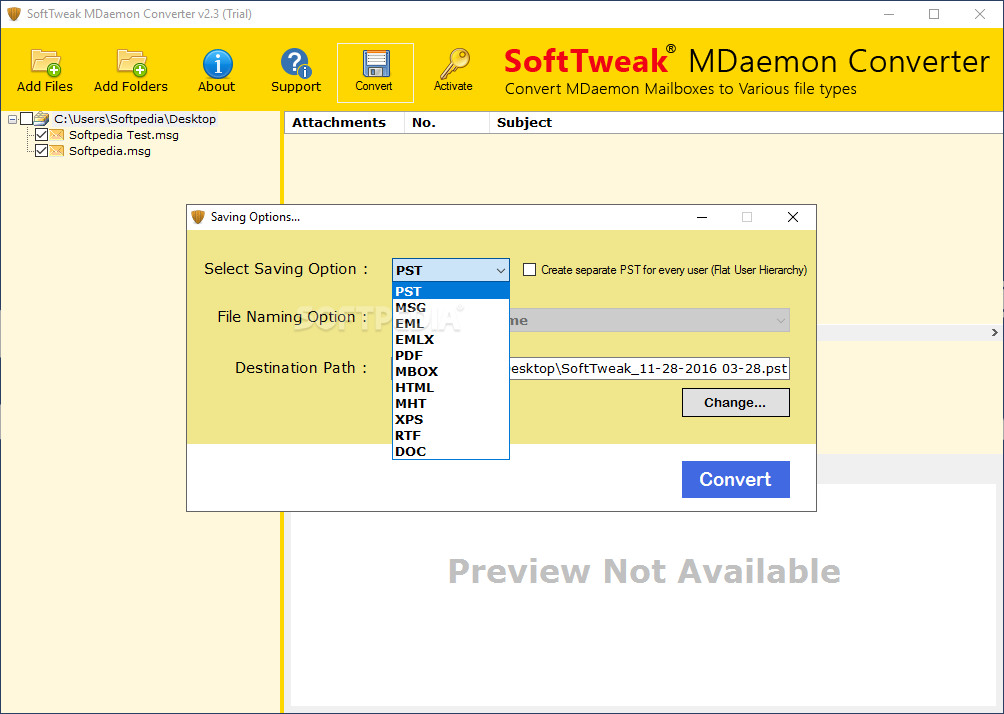Select MBOX from the saving option list

451,371
